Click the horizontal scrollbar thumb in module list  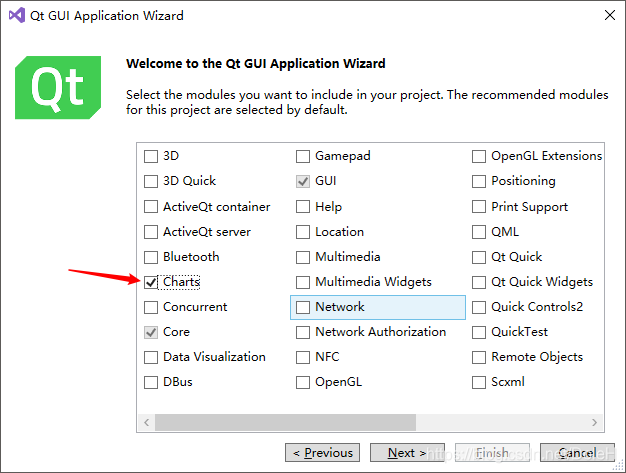point(285,422)
